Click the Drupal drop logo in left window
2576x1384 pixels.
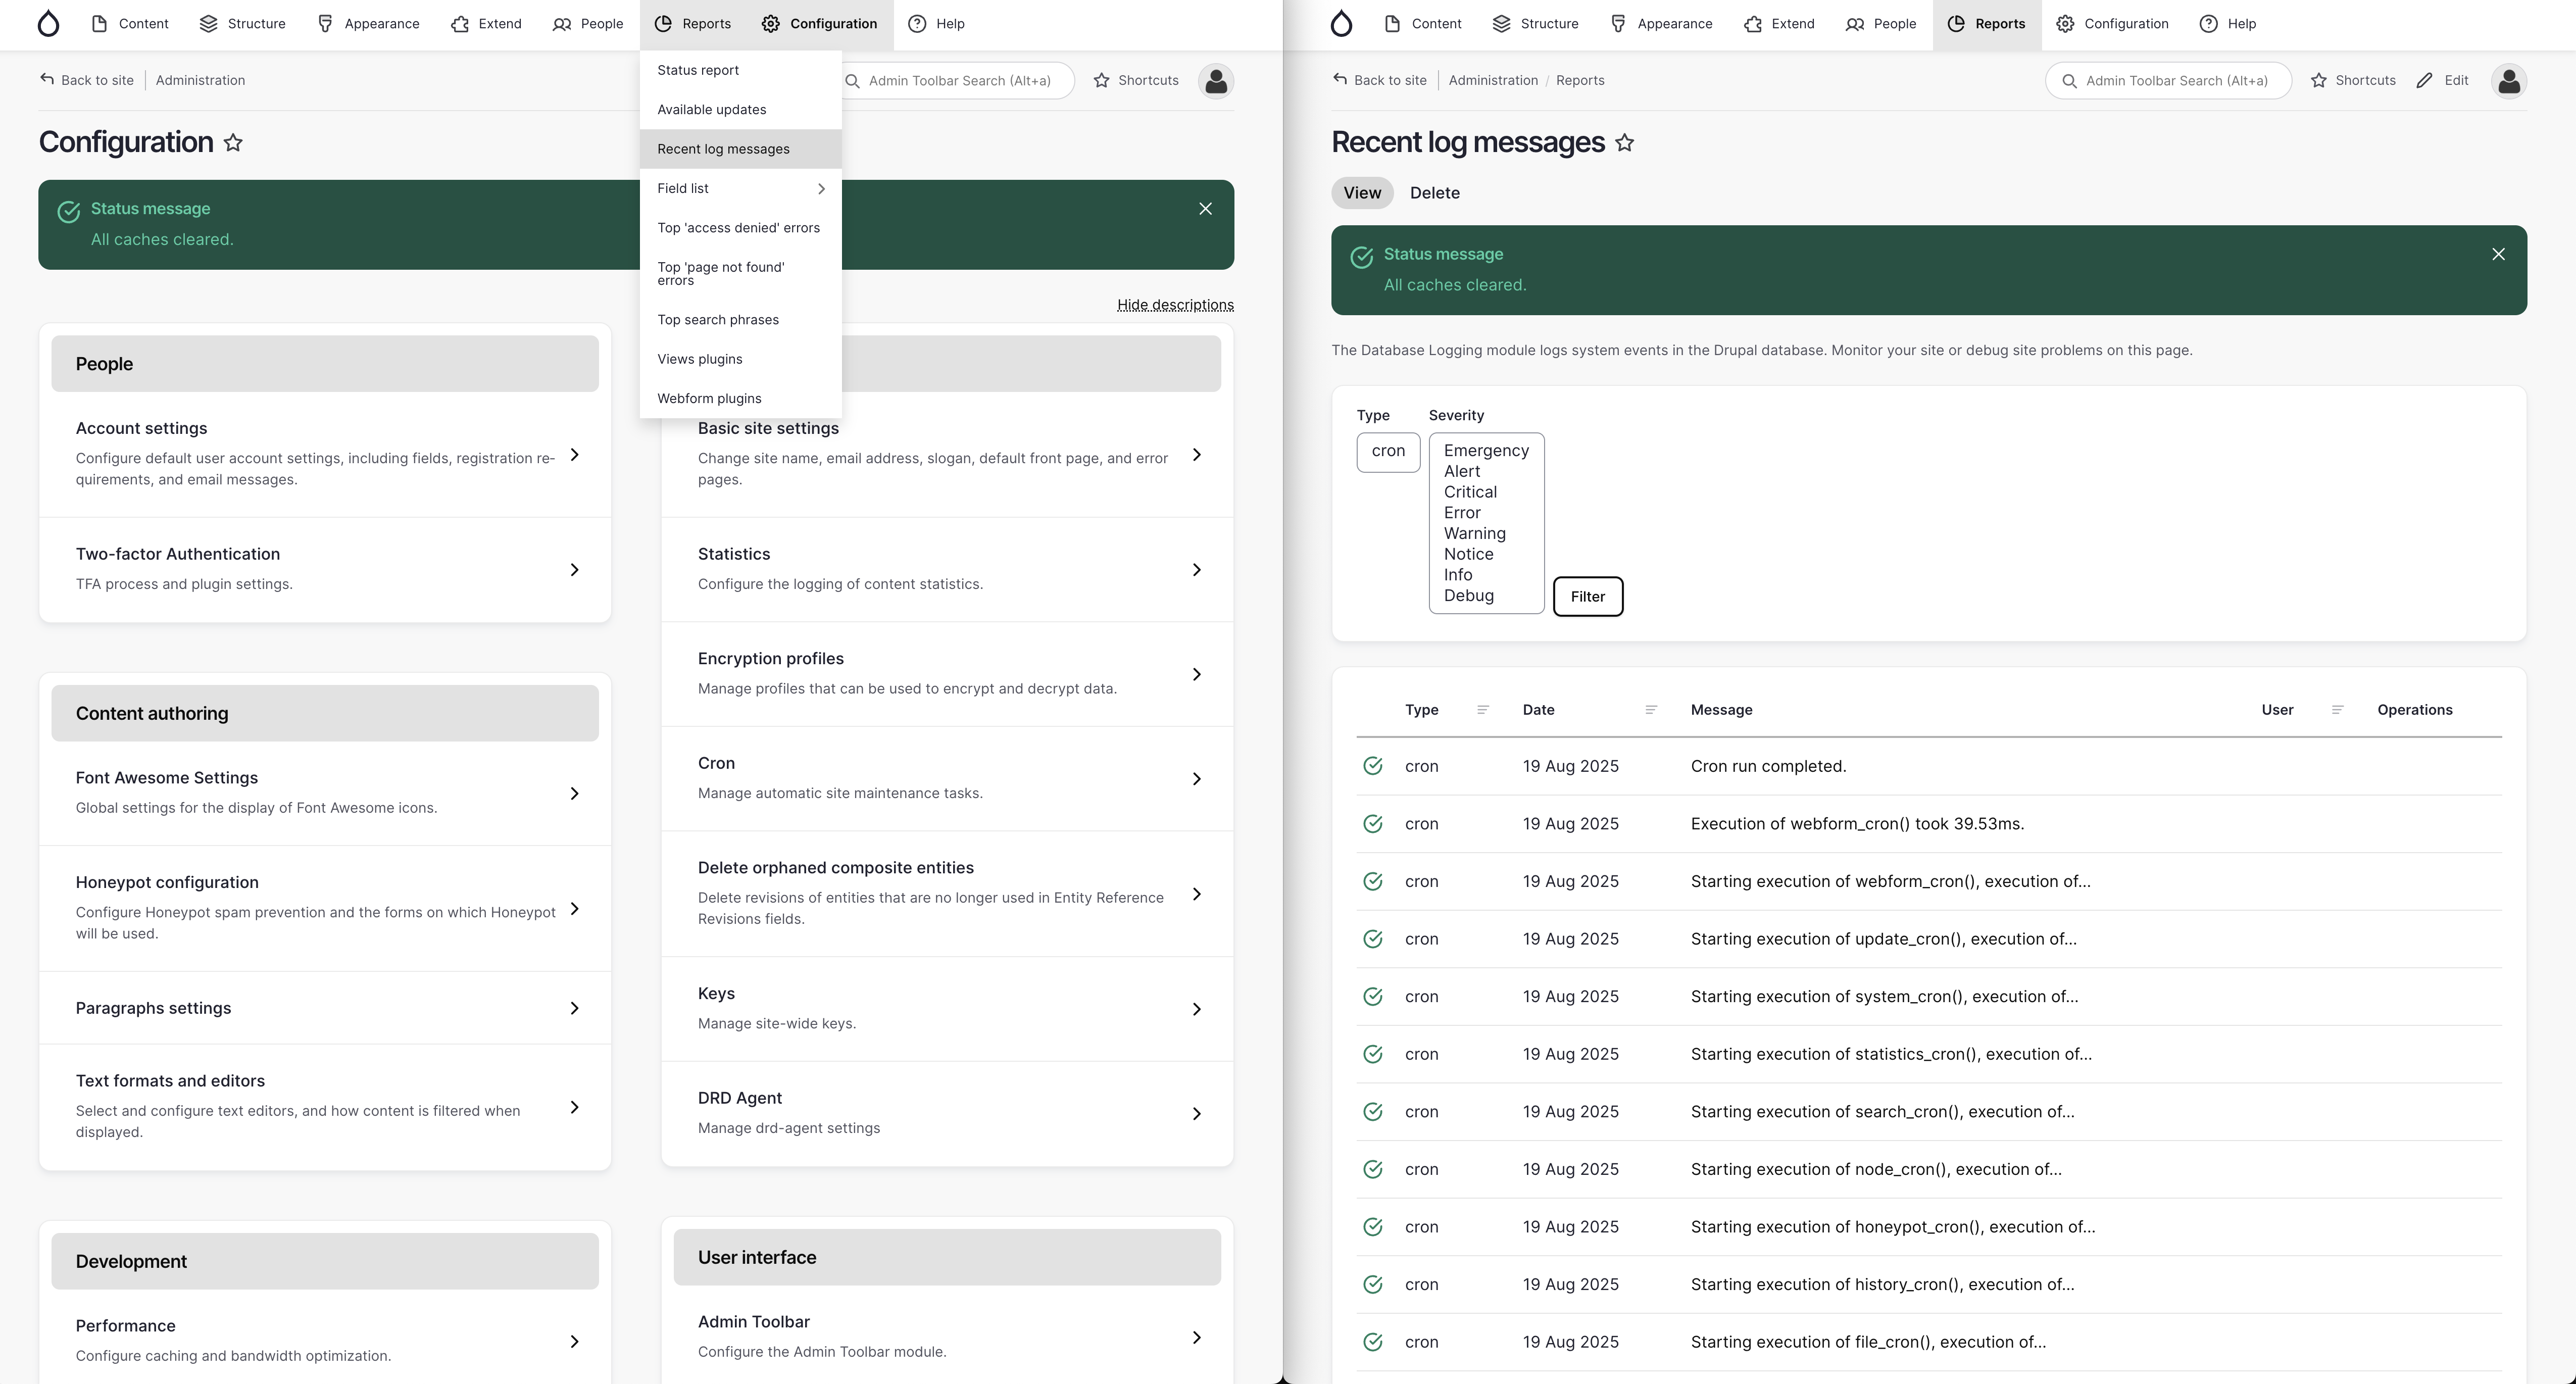click(48, 24)
